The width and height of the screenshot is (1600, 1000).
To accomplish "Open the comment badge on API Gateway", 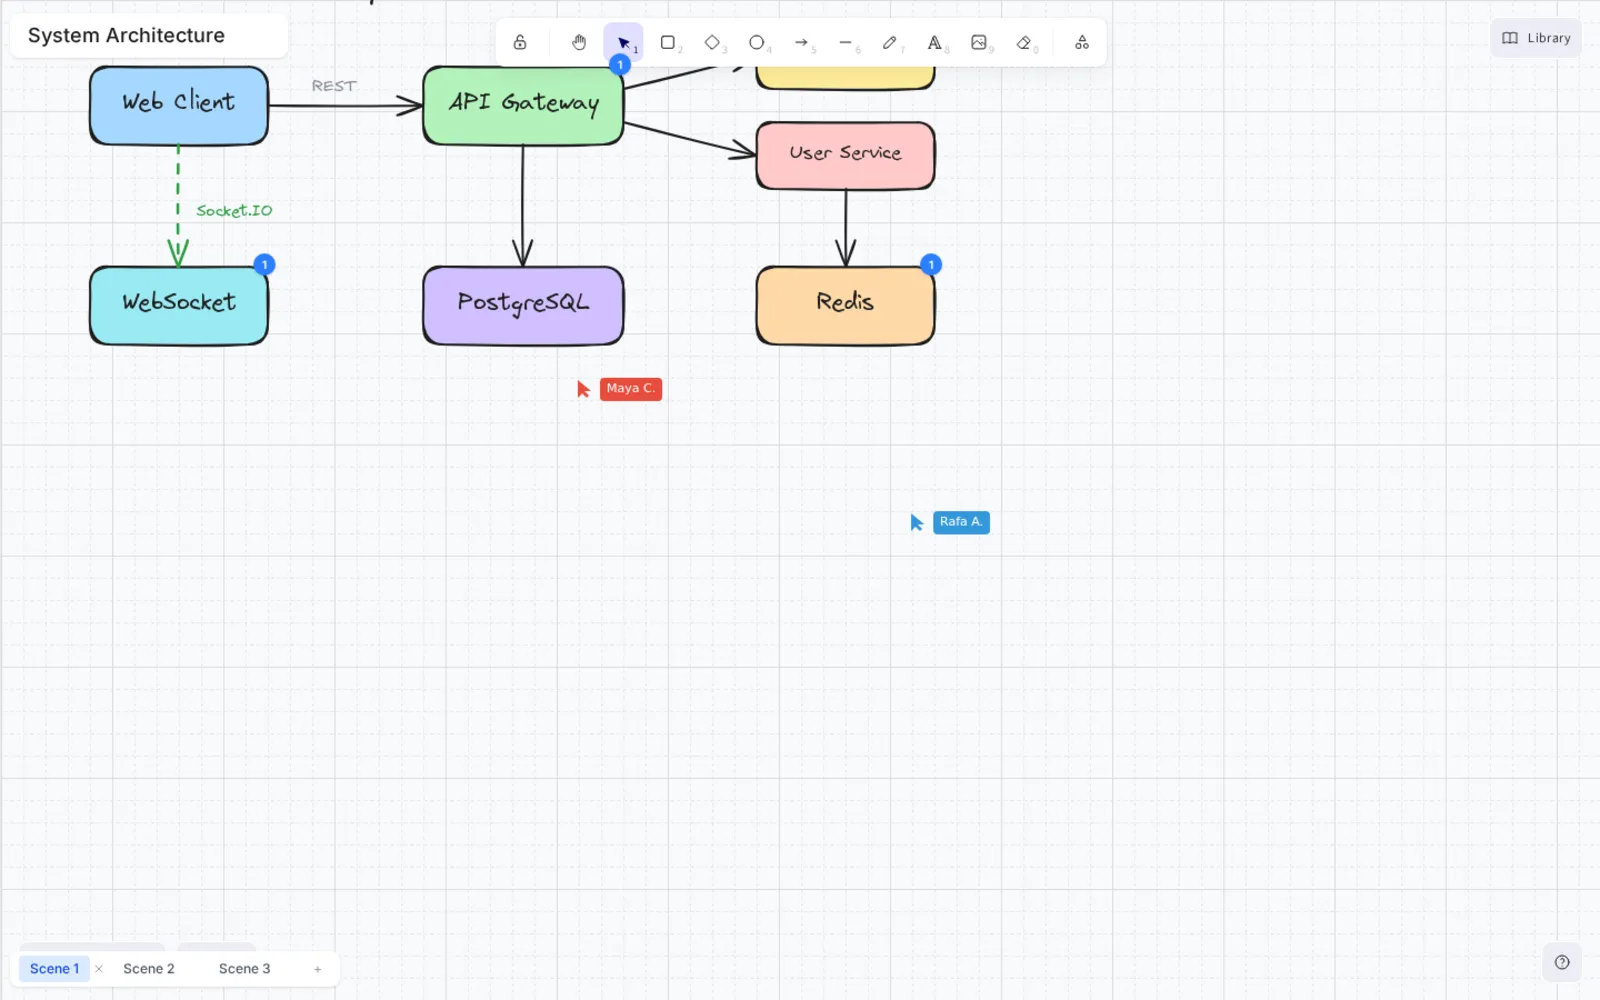I will (620, 64).
